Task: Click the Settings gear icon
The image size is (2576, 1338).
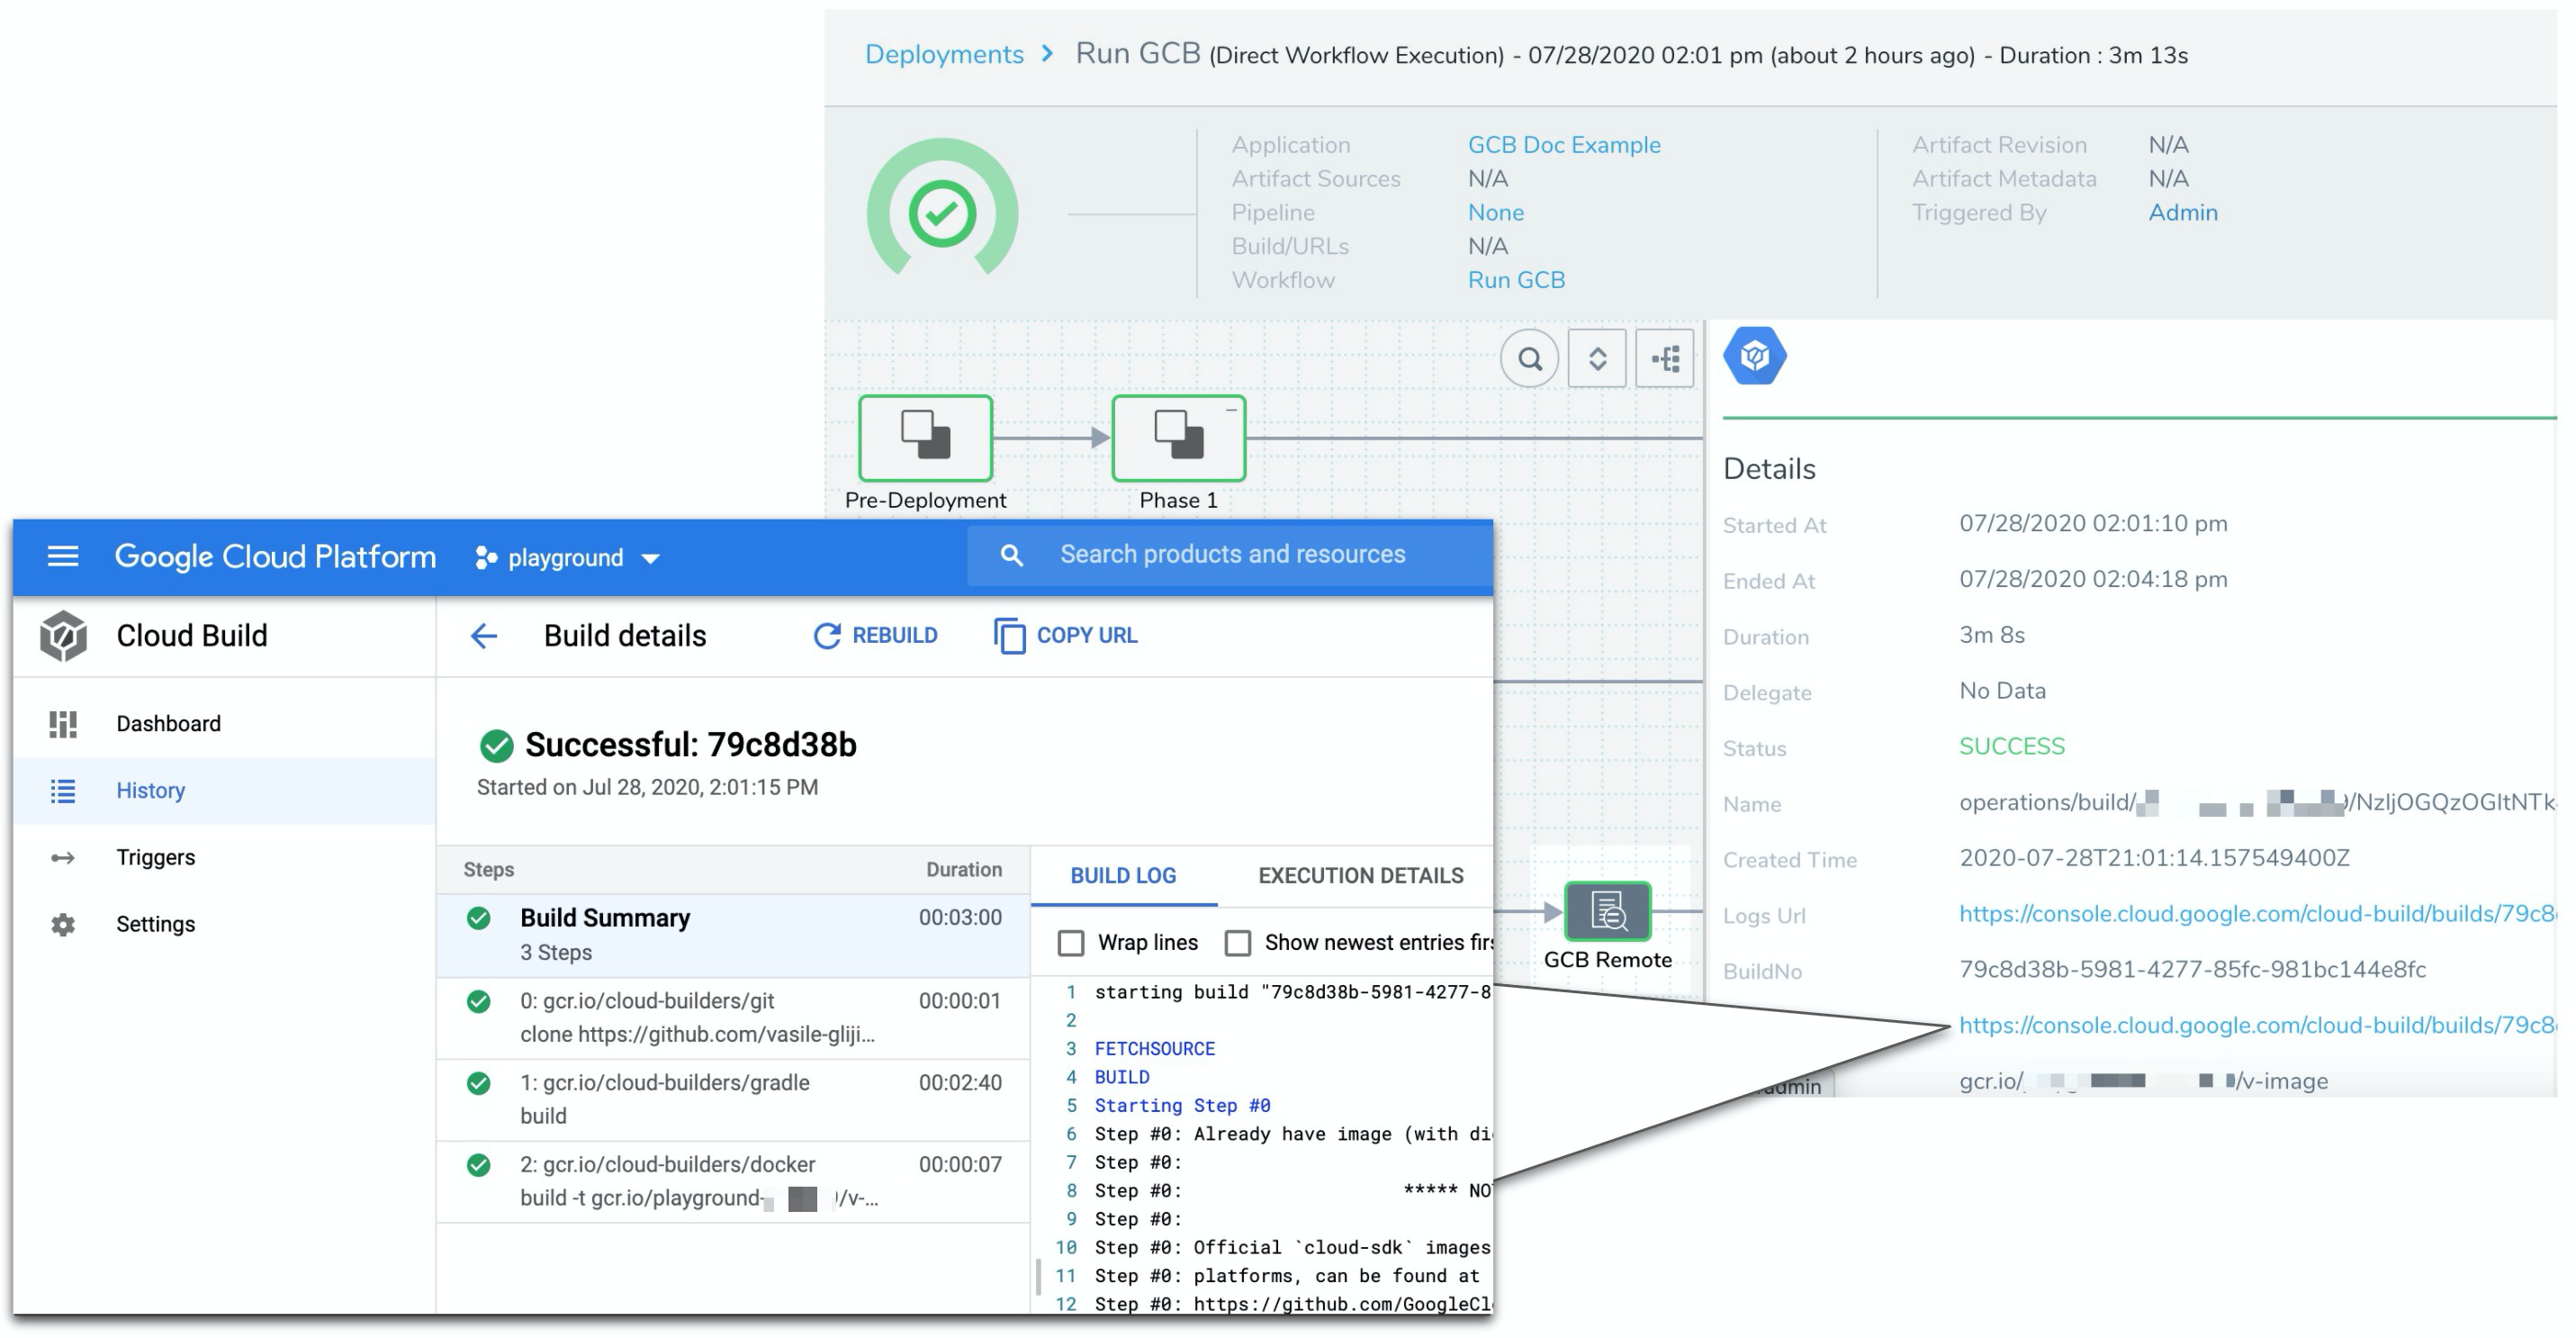Action: tap(63, 925)
